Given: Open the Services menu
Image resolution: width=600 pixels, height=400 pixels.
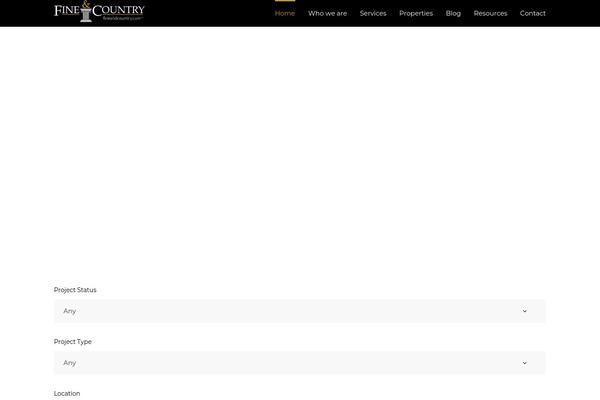Looking at the screenshot, I should [x=373, y=13].
